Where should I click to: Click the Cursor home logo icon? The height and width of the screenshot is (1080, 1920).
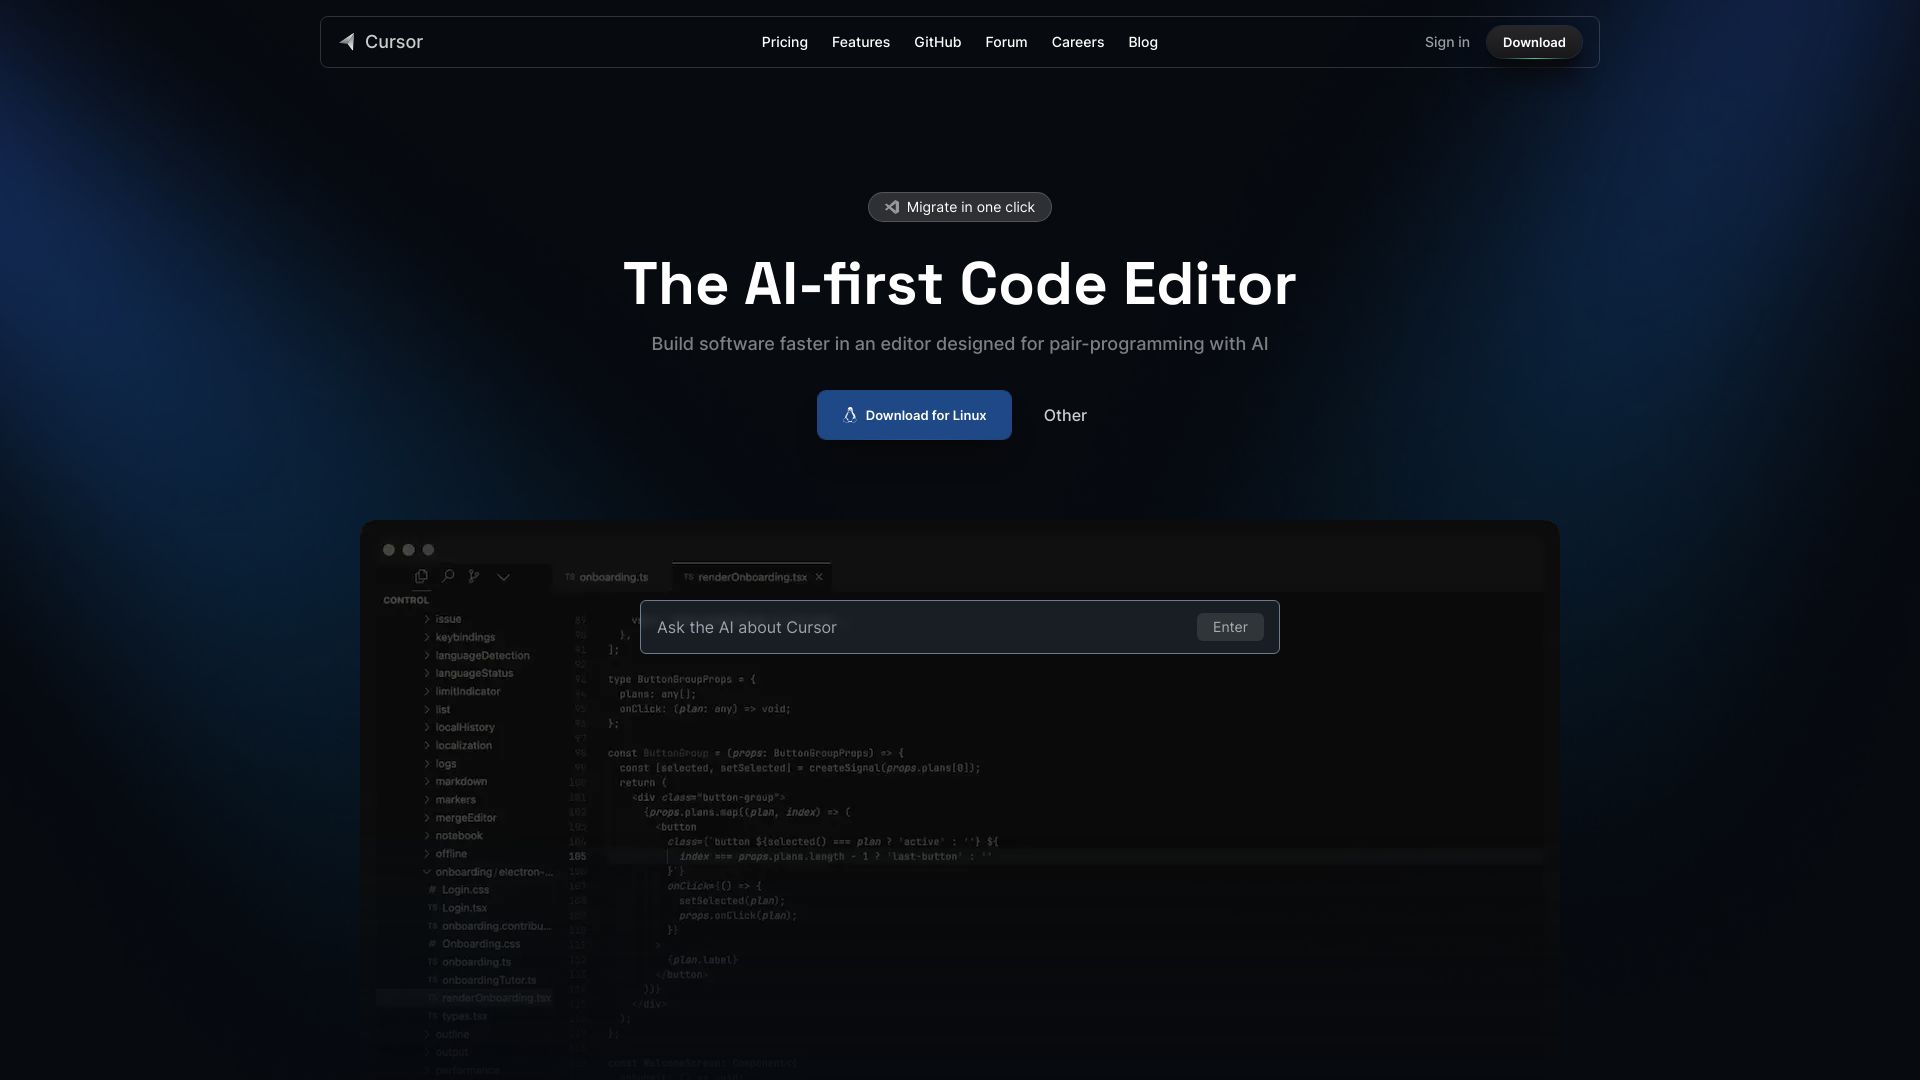[x=345, y=41]
